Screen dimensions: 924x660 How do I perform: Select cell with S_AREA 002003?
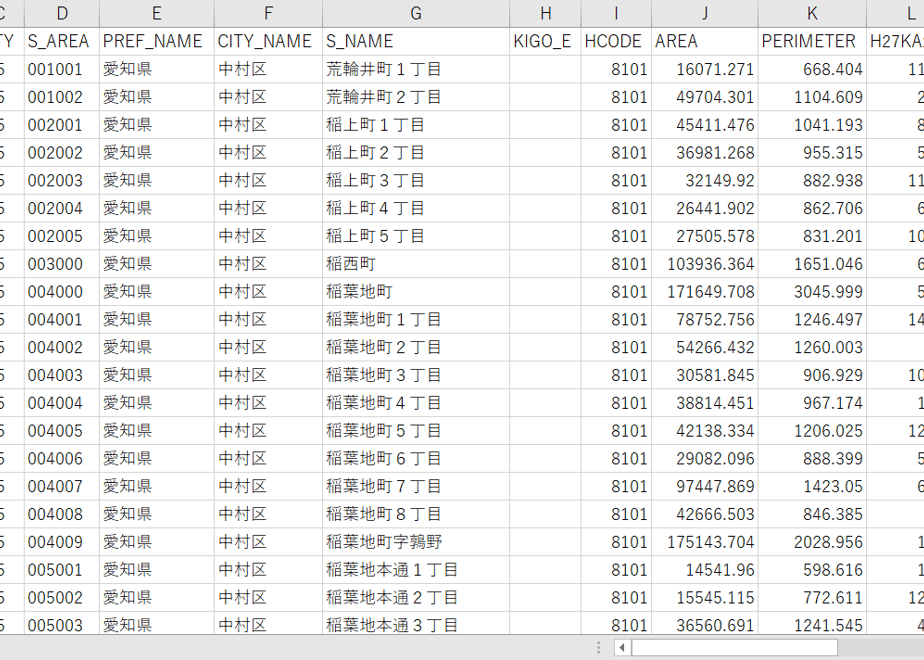coord(62,180)
